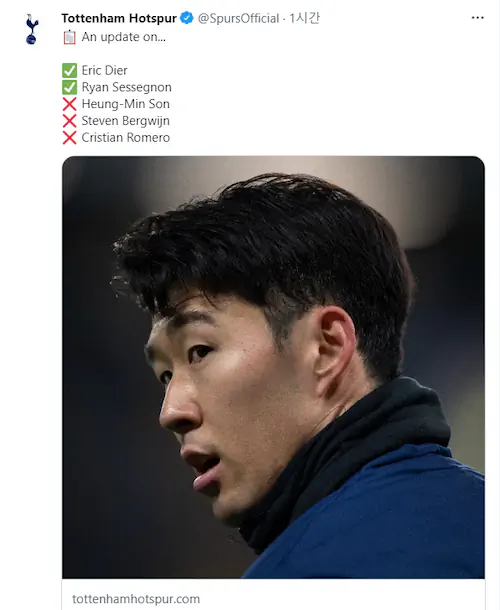Follow the tottenhamhotspur.com link domain

click(136, 599)
